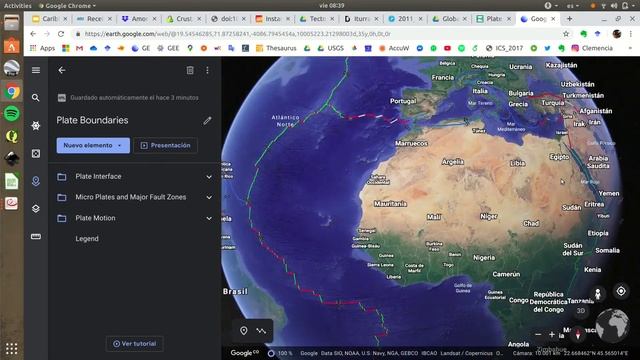Viewport: 640px width, 360px height.
Task: Open the Google Chrome app menu in top bar
Action: pos(67,6)
